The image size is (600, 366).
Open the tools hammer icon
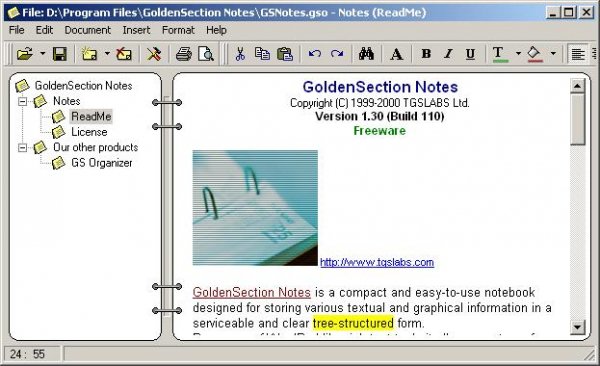[x=154, y=54]
